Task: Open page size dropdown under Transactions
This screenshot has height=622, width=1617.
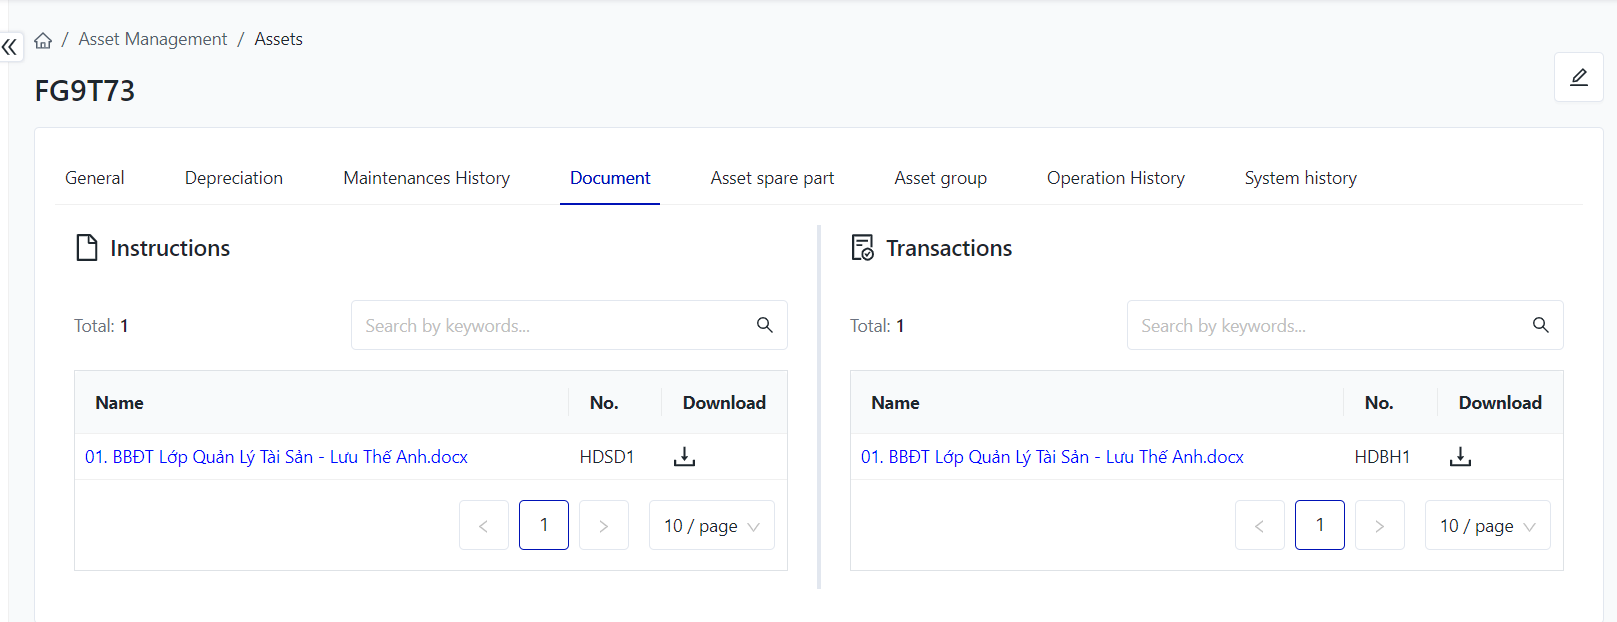Action: (1487, 526)
